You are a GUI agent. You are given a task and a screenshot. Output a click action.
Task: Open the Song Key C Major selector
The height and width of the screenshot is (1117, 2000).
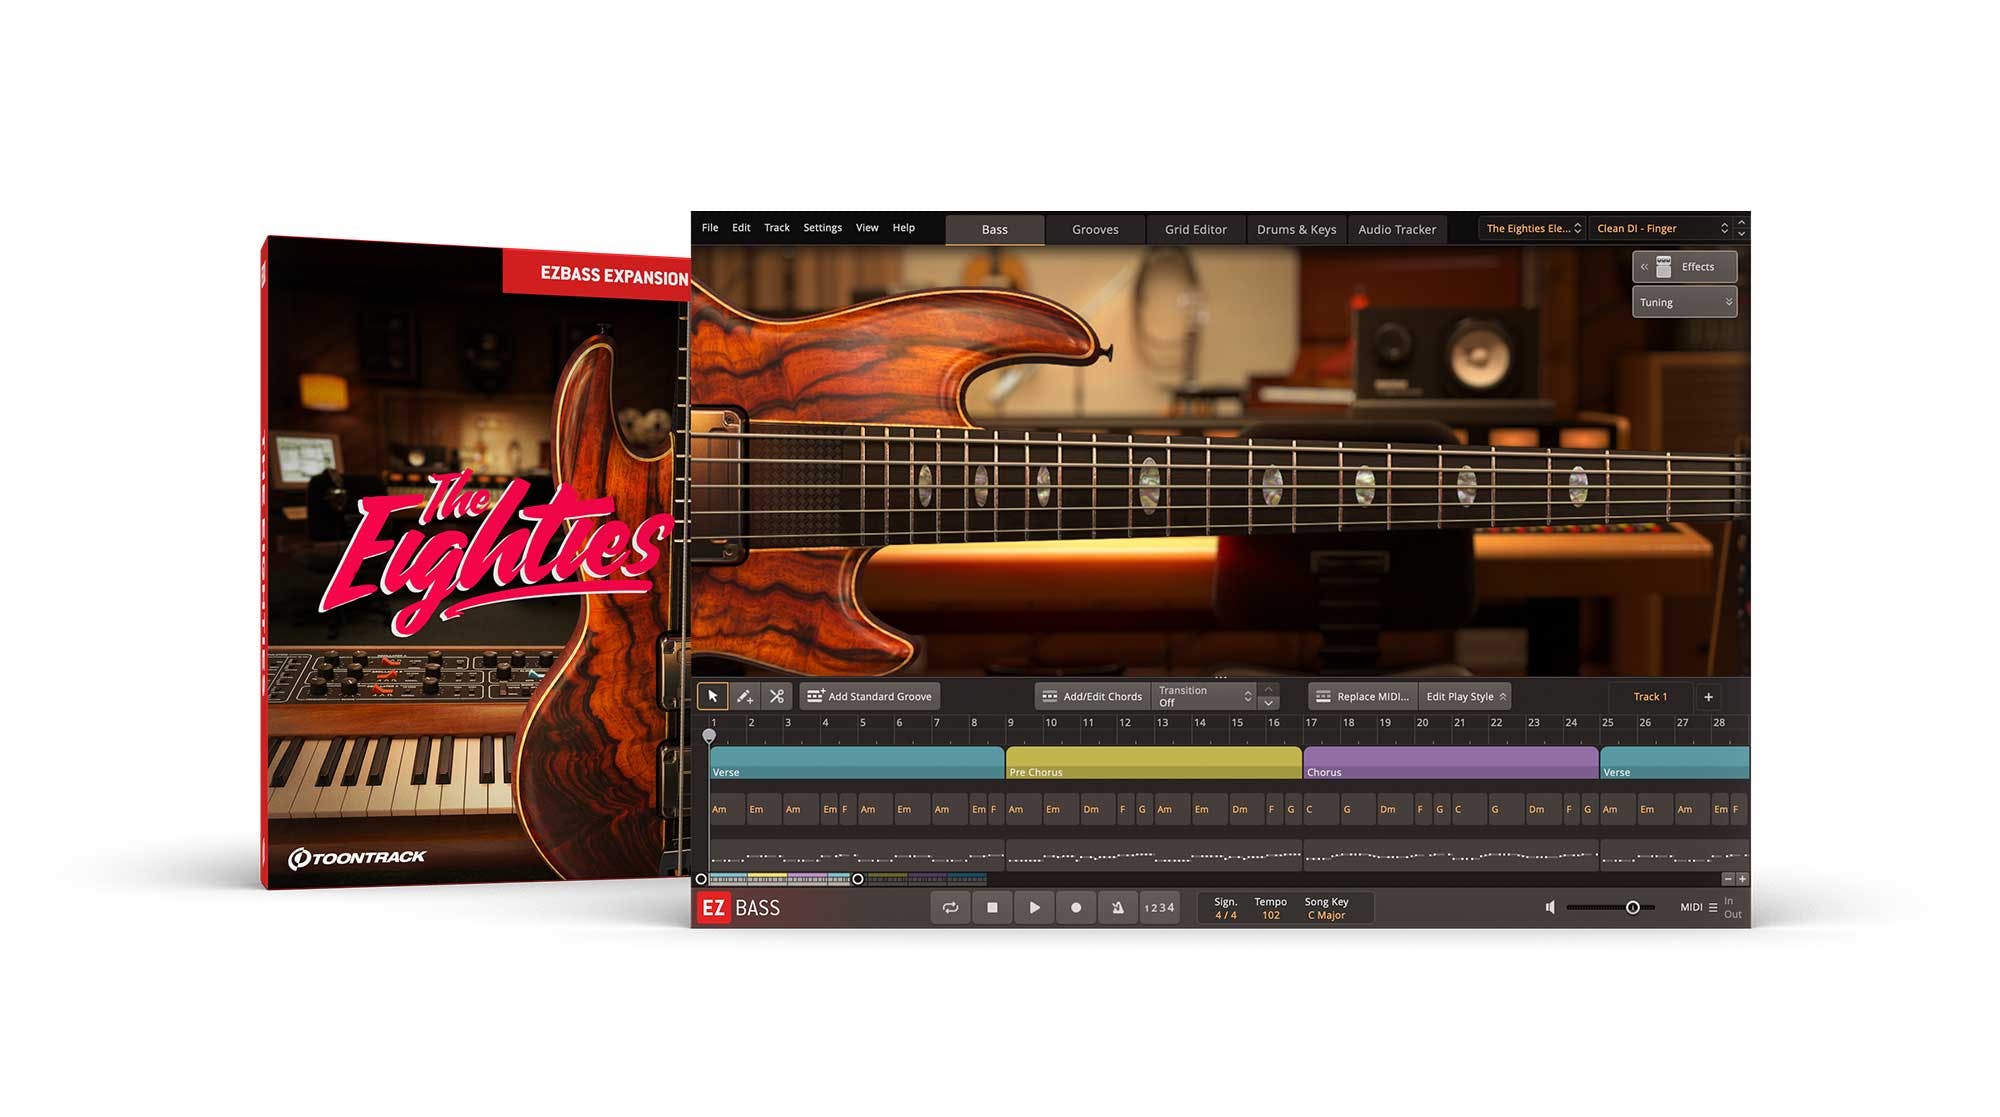tap(1326, 915)
